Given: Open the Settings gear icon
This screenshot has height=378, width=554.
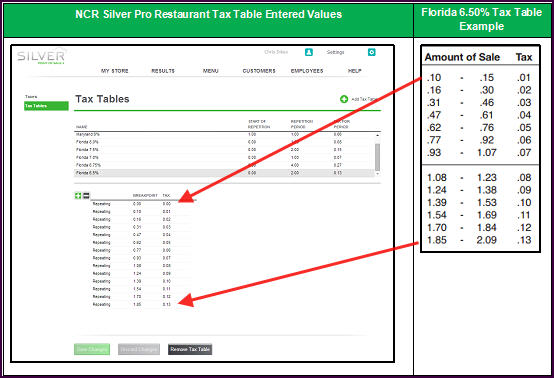Looking at the screenshot, I should [371, 52].
